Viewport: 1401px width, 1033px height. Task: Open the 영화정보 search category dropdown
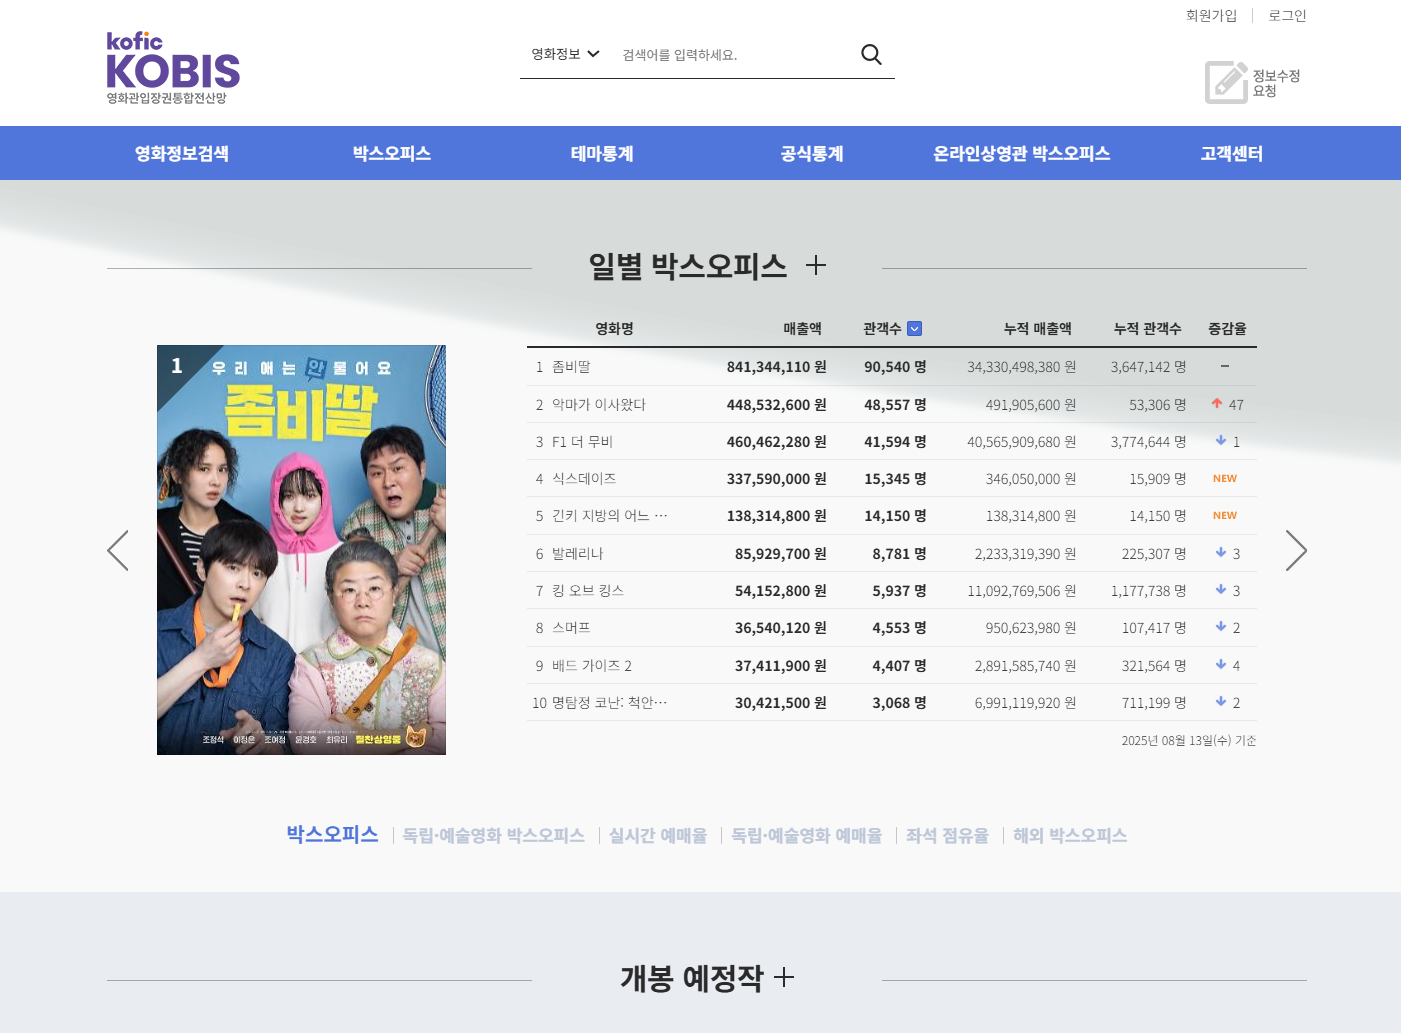565,54
